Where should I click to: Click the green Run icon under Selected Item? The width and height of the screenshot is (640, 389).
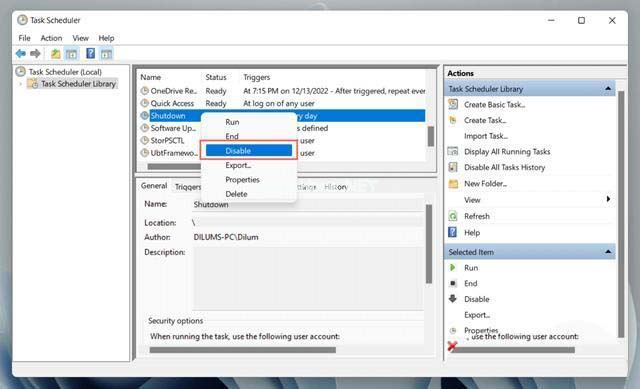pyautogui.click(x=452, y=268)
